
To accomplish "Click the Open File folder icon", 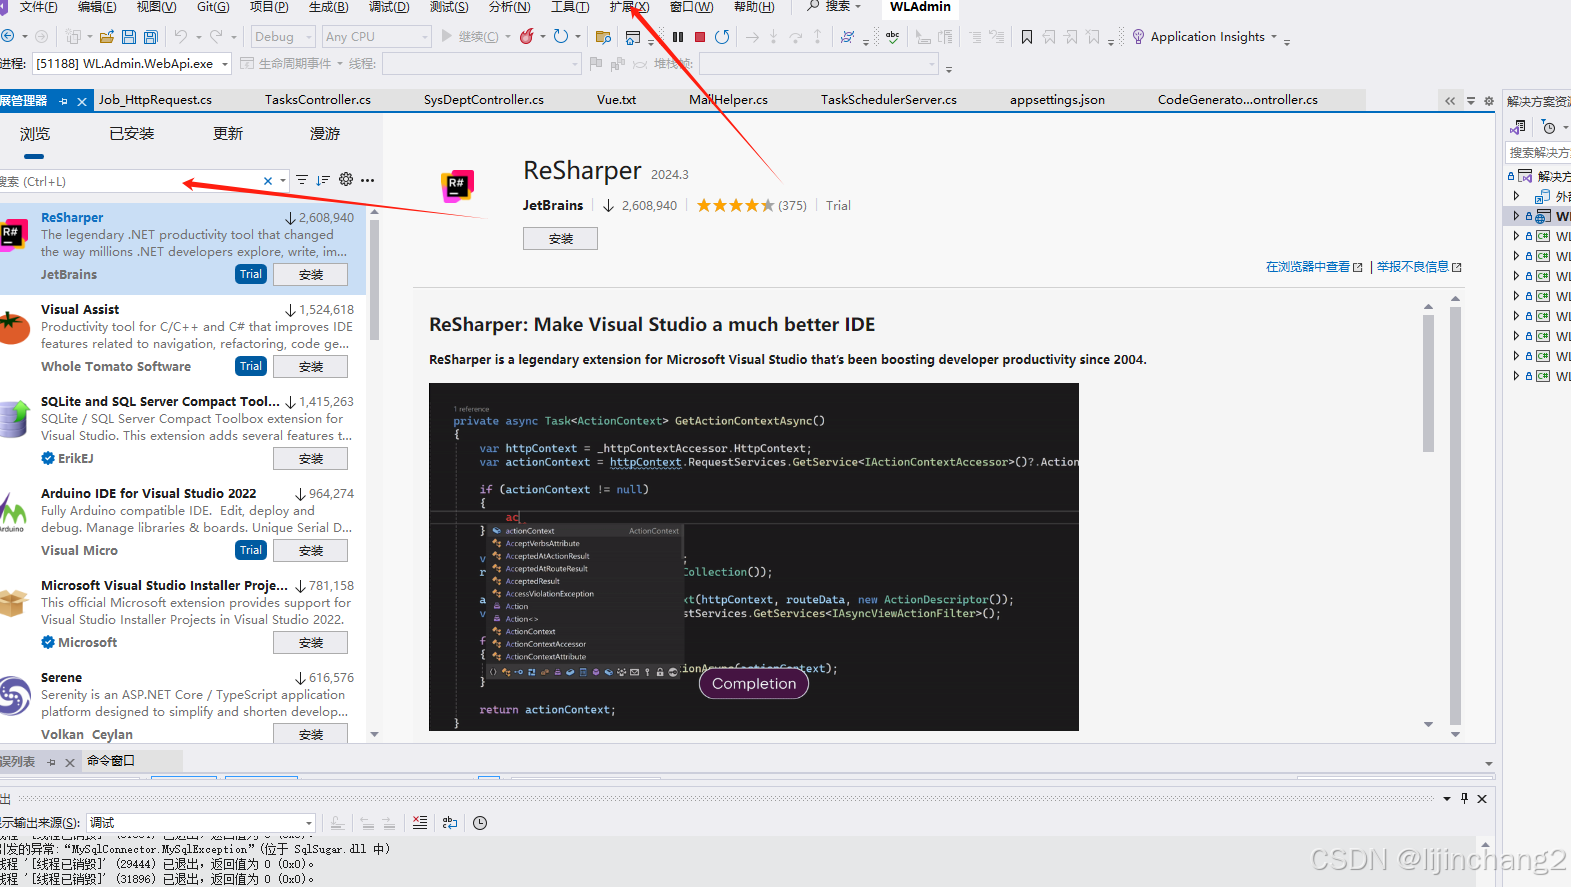I will (x=106, y=37).
